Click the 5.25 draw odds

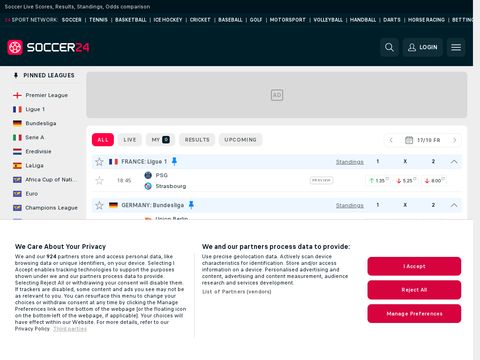(x=406, y=180)
